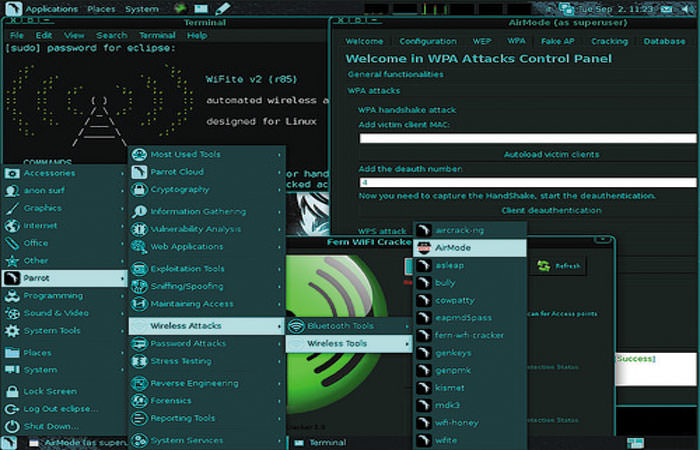Image resolution: width=700 pixels, height=450 pixels.
Task: Expand the Information Gathering category
Action: [x=197, y=211]
